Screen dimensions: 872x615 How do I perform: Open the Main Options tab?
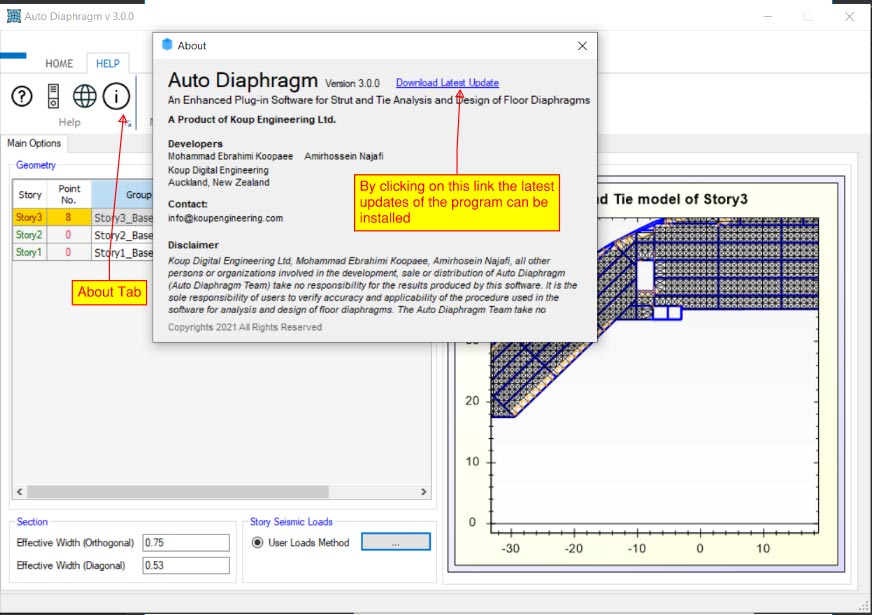[x=34, y=143]
